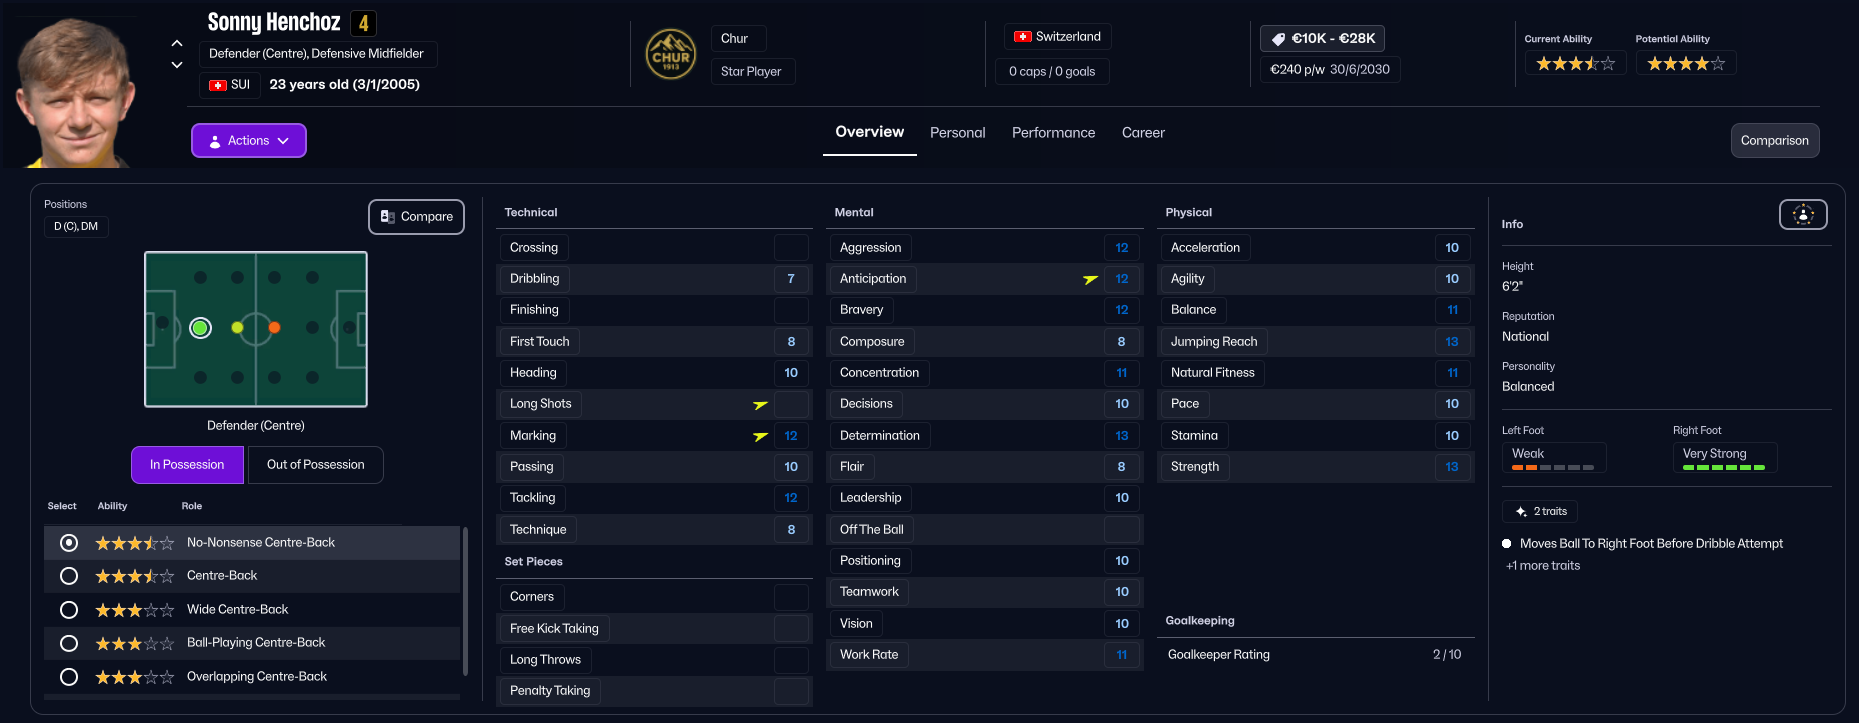Click the Switzerland nation link

pos(1058,37)
